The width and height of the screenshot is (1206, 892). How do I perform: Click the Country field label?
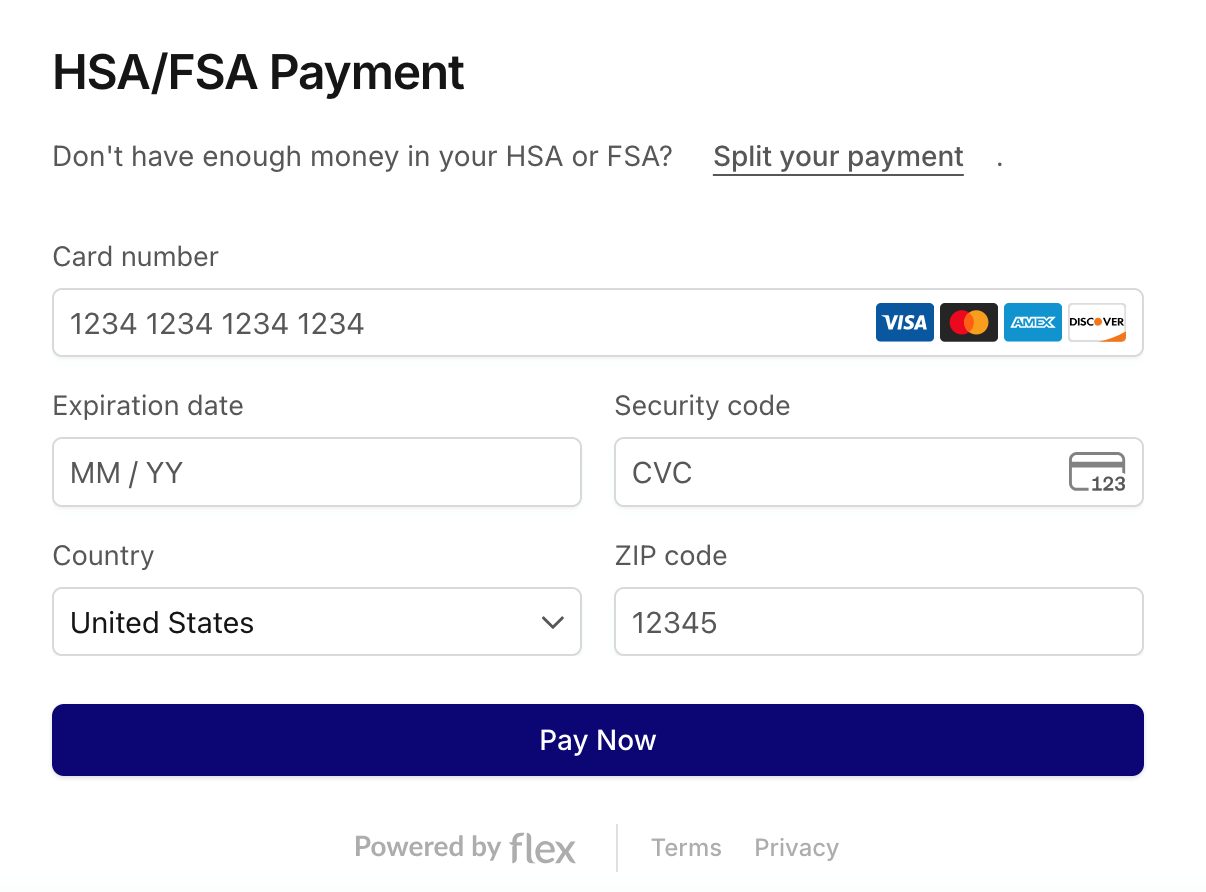point(103,556)
